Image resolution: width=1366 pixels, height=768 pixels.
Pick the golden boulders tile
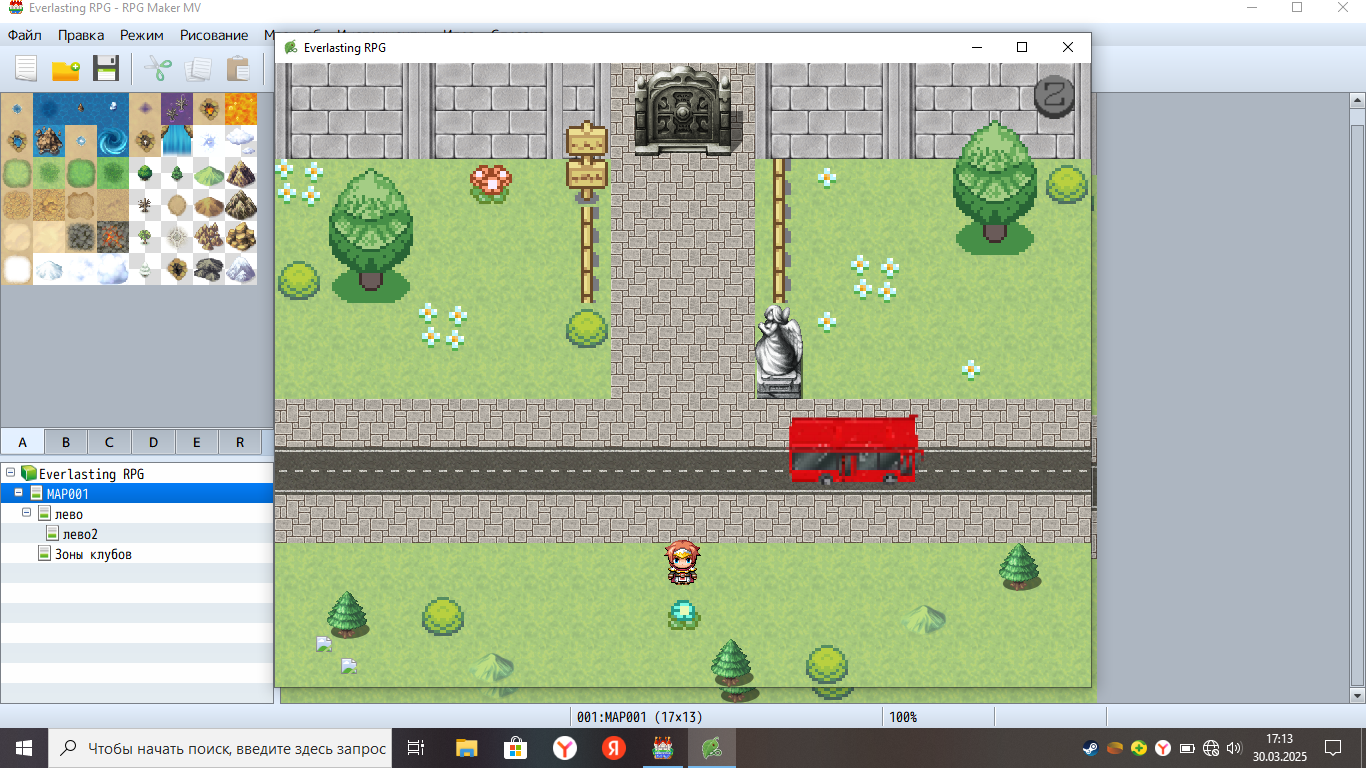(x=241, y=237)
